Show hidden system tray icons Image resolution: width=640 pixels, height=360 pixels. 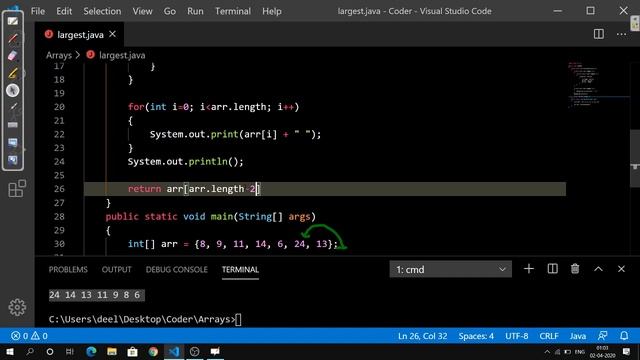click(x=547, y=351)
